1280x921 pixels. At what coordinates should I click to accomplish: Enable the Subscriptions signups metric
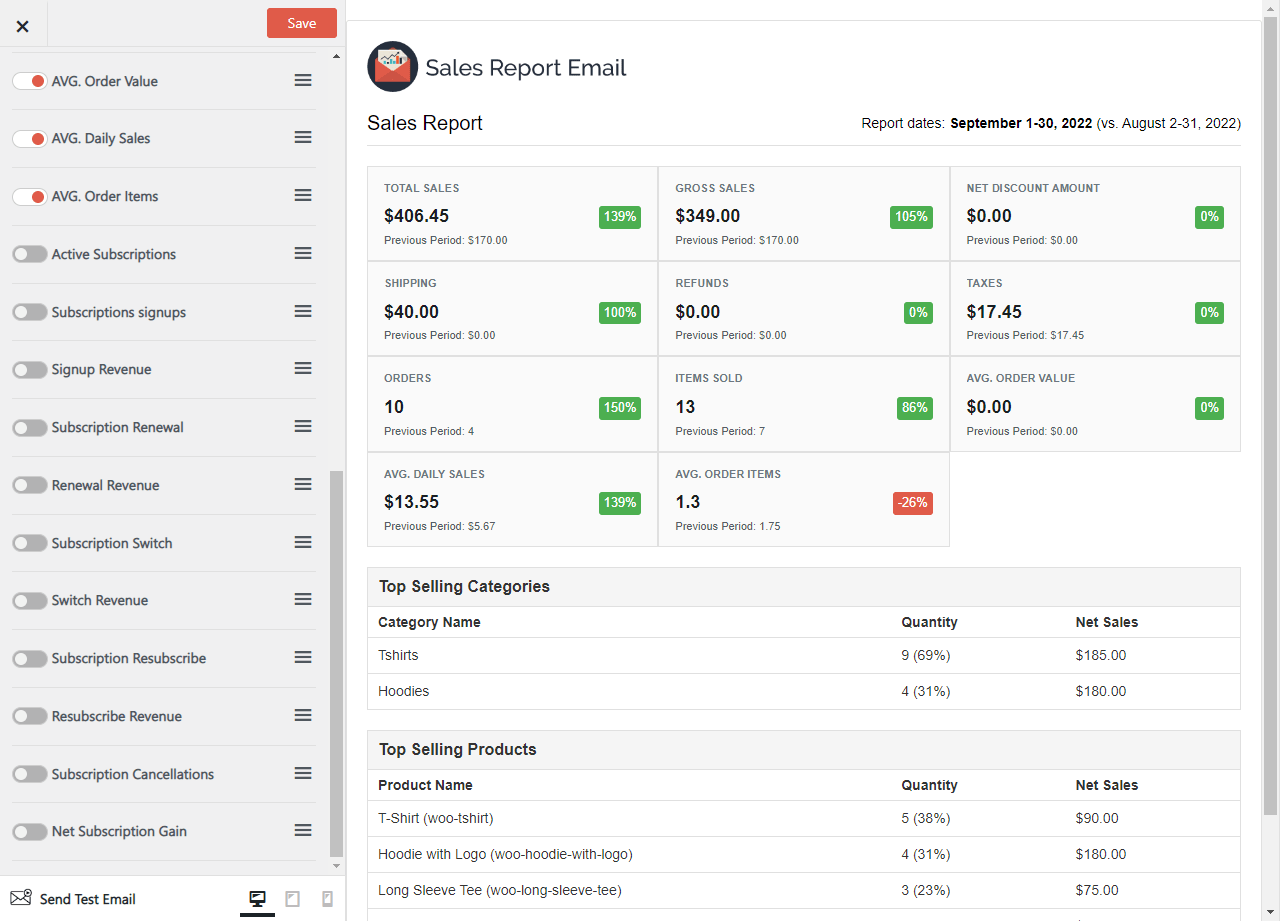point(30,312)
